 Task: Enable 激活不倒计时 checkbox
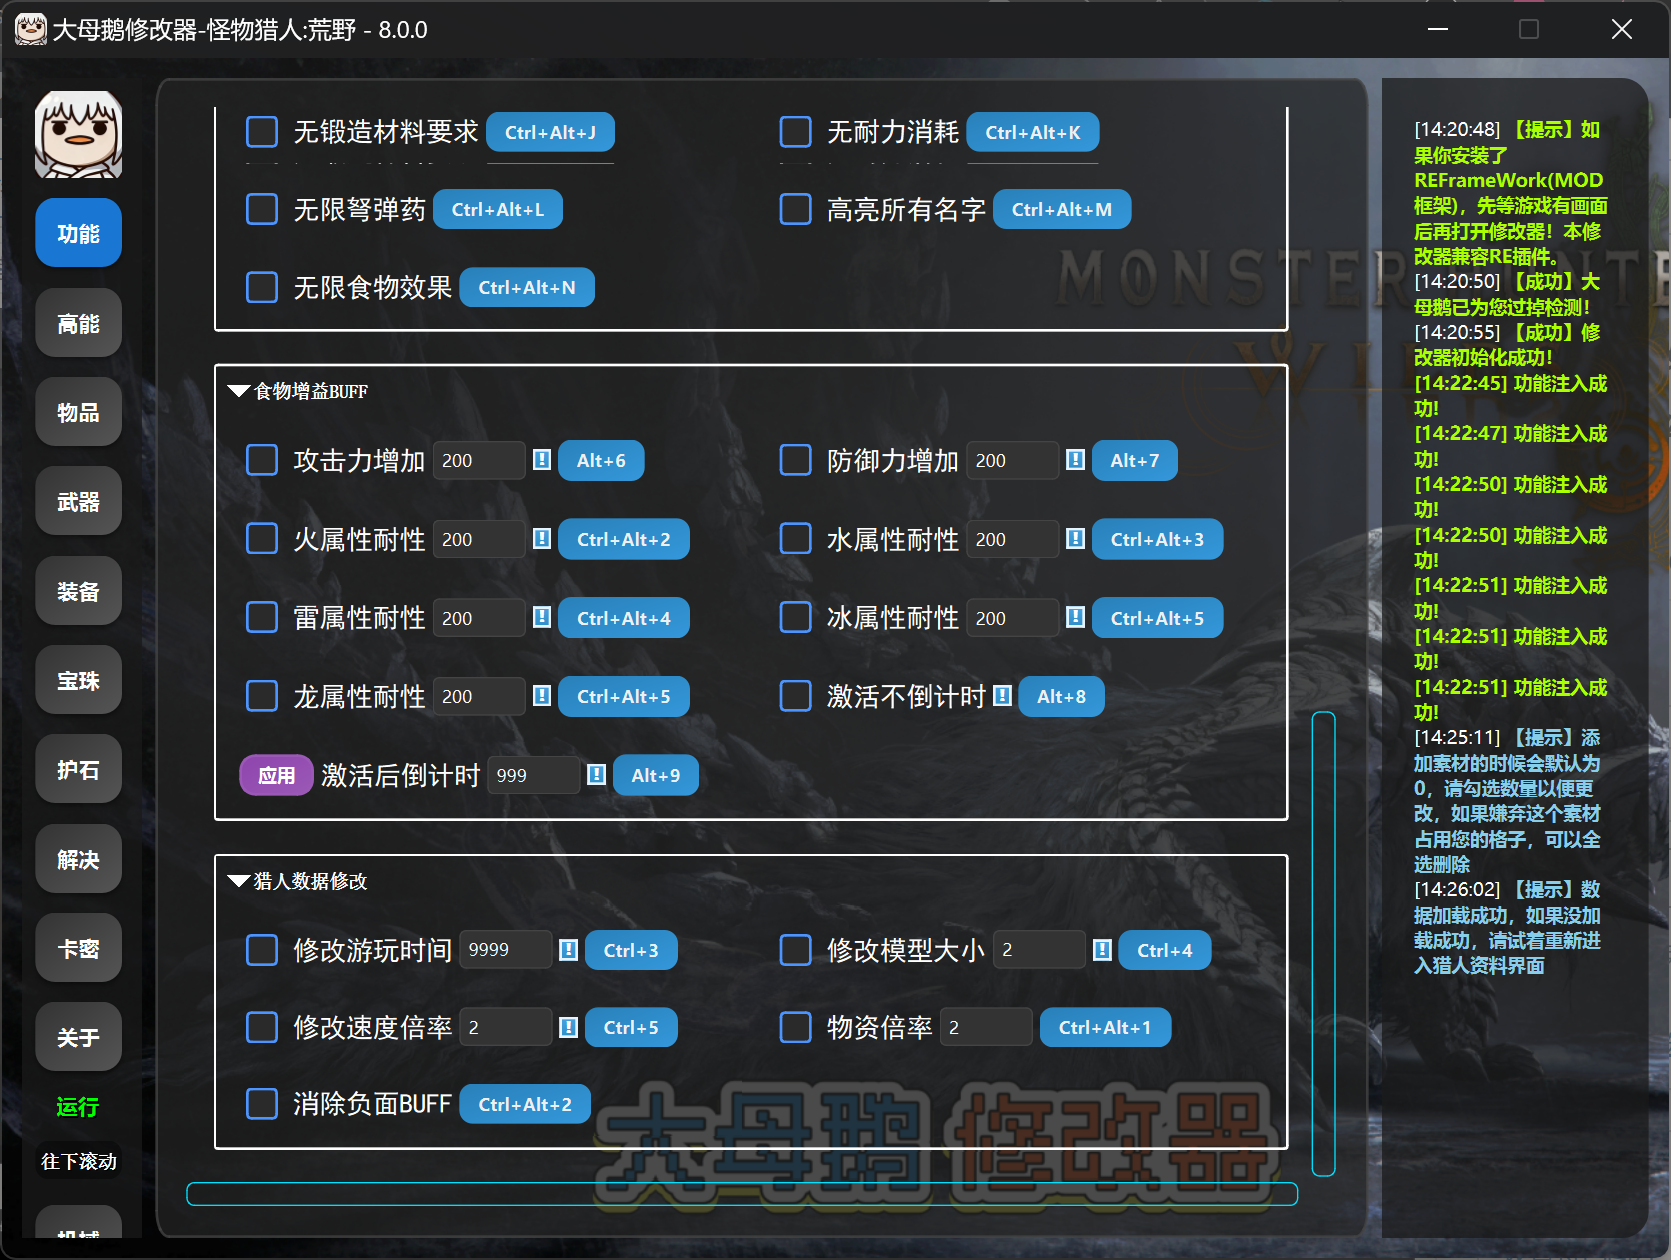795,696
